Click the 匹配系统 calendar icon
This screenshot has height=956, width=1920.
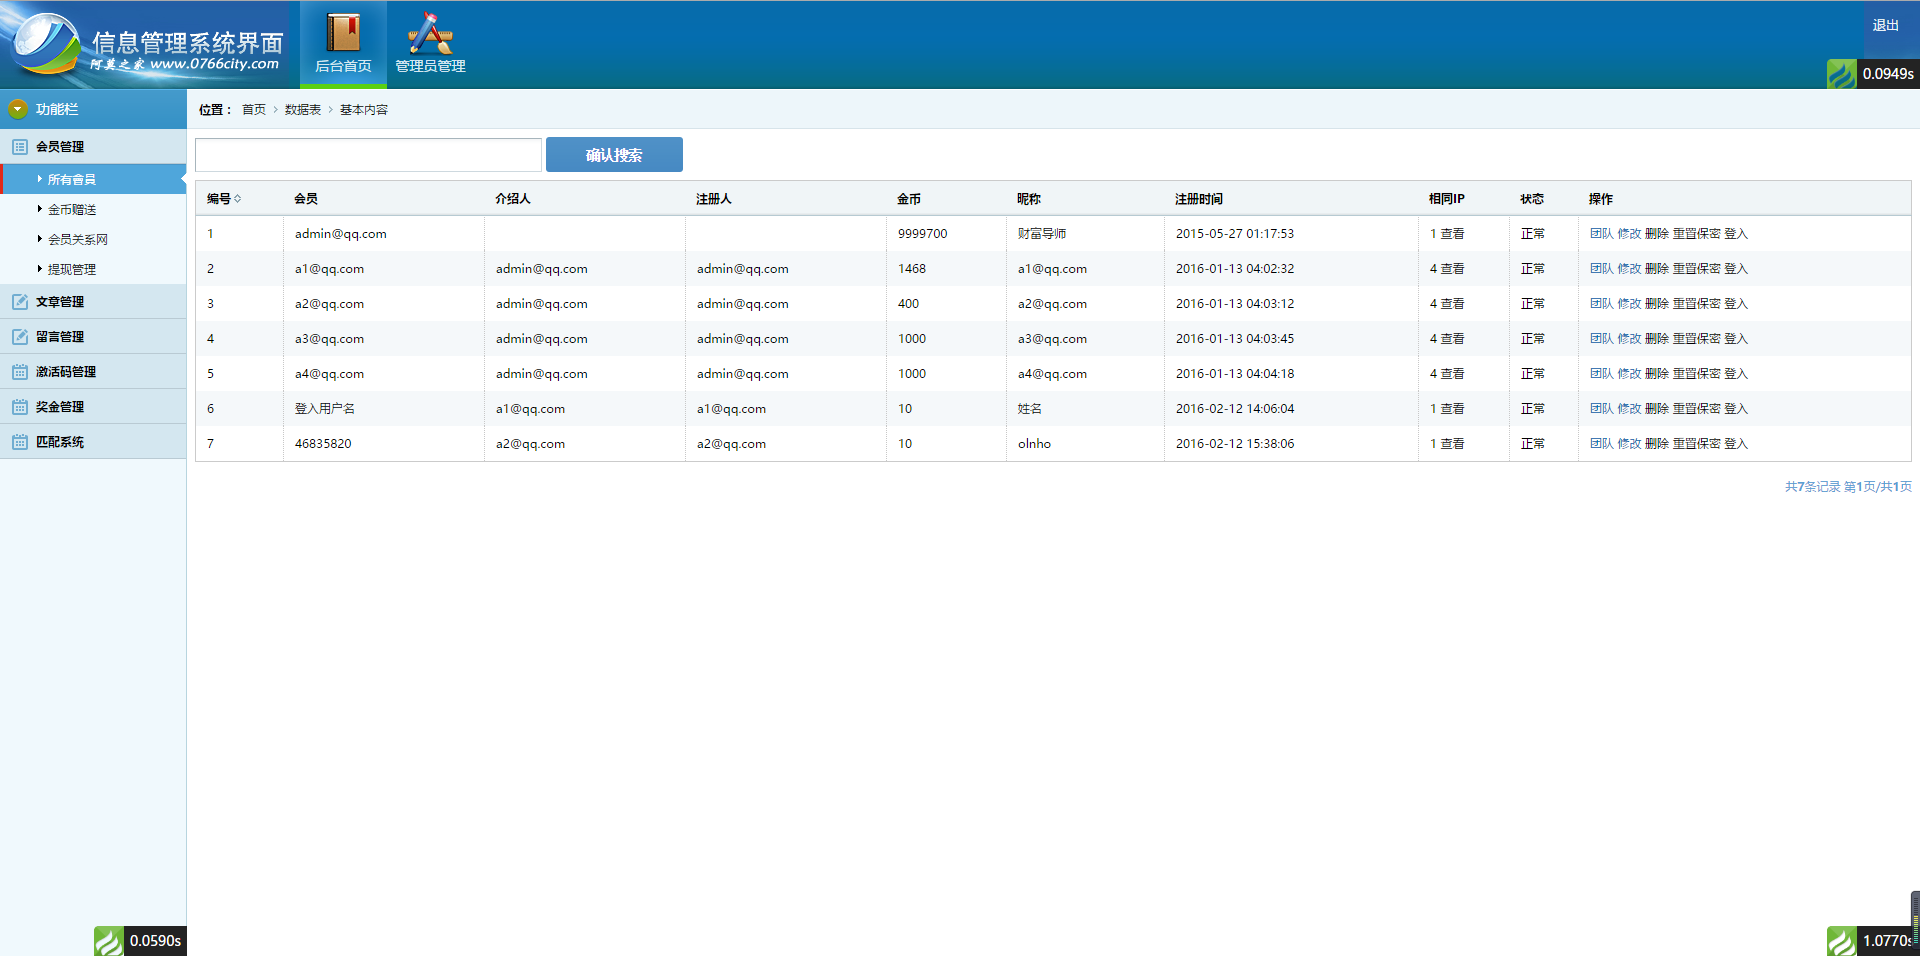pos(19,442)
